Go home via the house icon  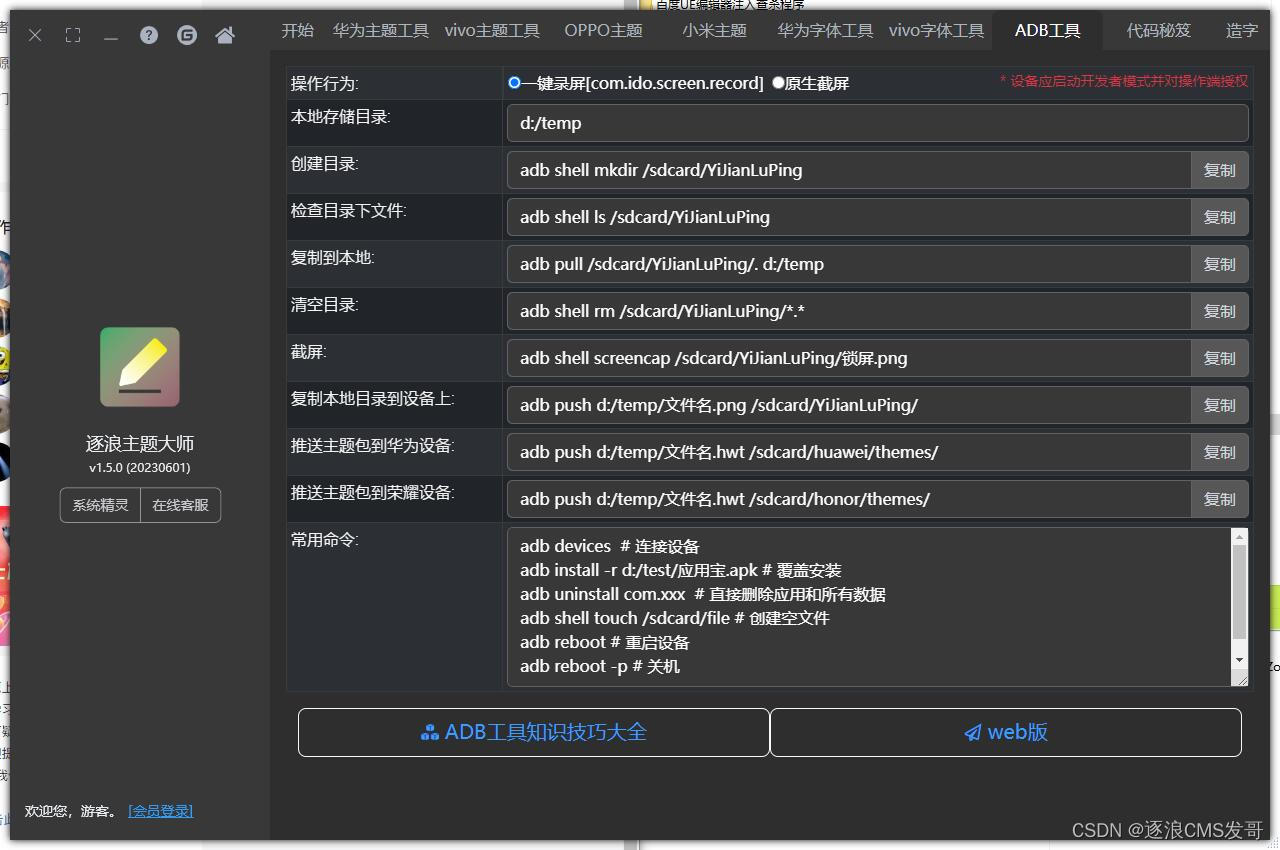point(225,35)
